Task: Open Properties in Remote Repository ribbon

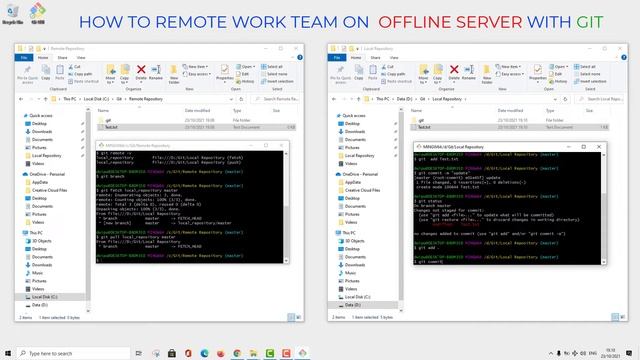Action: [224, 73]
